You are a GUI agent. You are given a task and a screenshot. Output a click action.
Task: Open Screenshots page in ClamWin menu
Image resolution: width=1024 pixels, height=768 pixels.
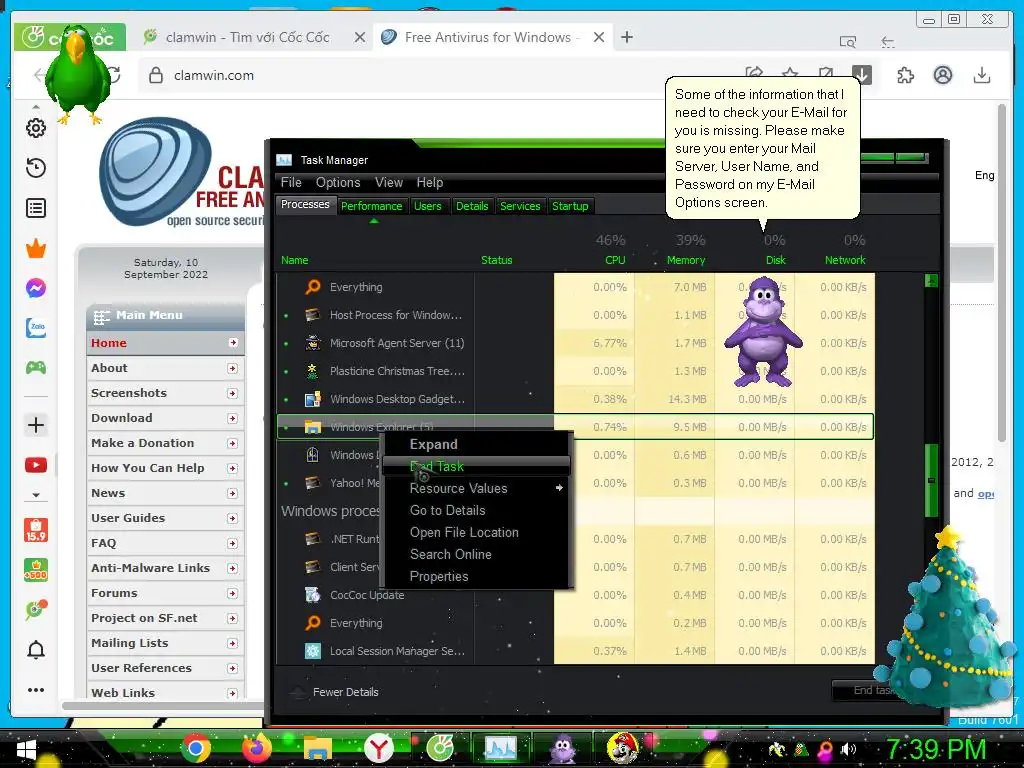click(x=166, y=393)
